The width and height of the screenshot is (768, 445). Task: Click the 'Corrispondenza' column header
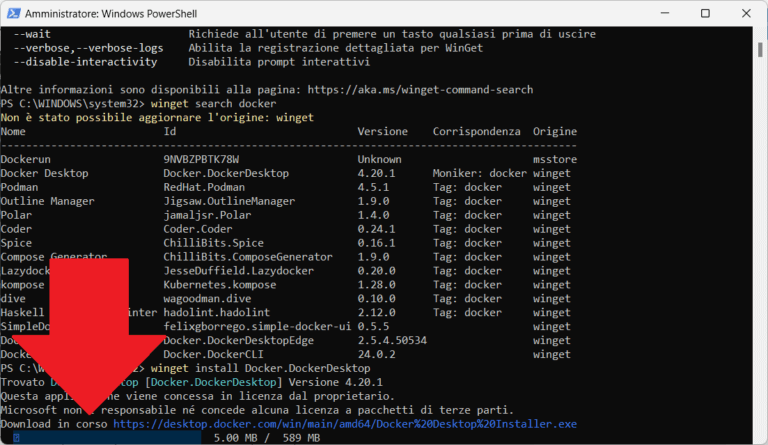(477, 131)
